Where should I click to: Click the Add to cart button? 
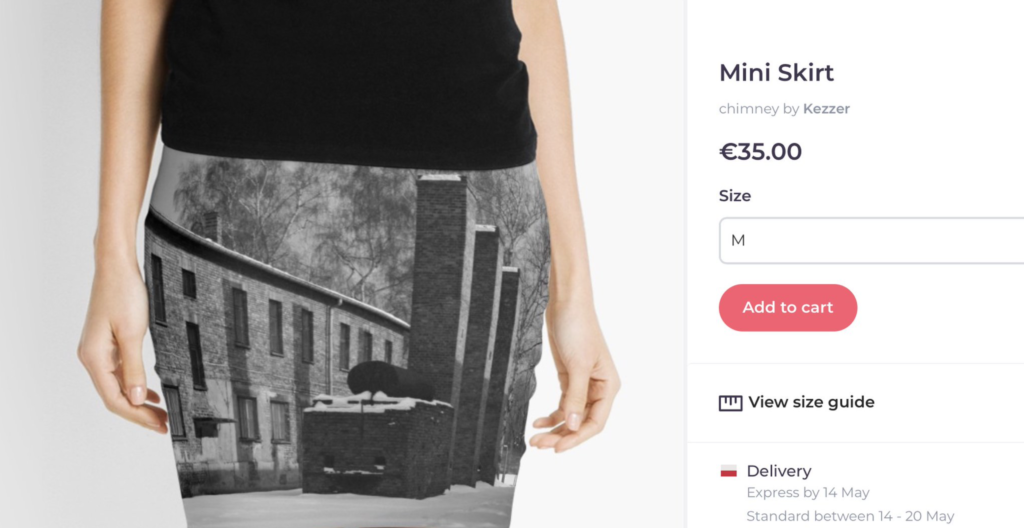click(788, 308)
